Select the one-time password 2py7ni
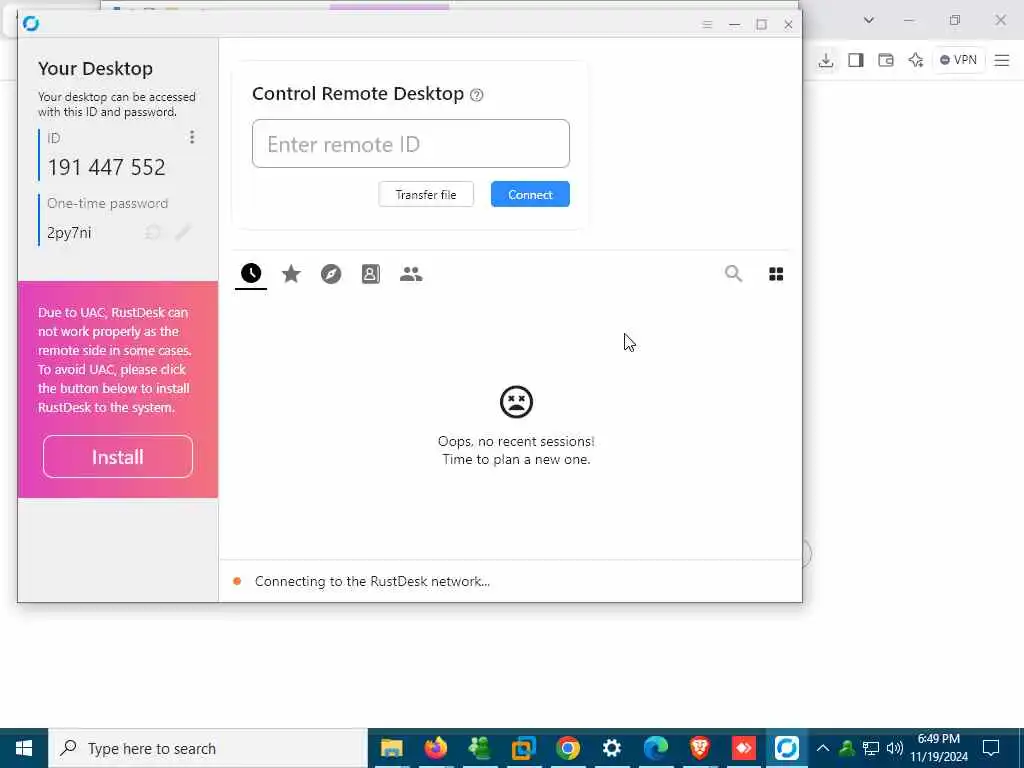The image size is (1024, 768). coord(69,232)
